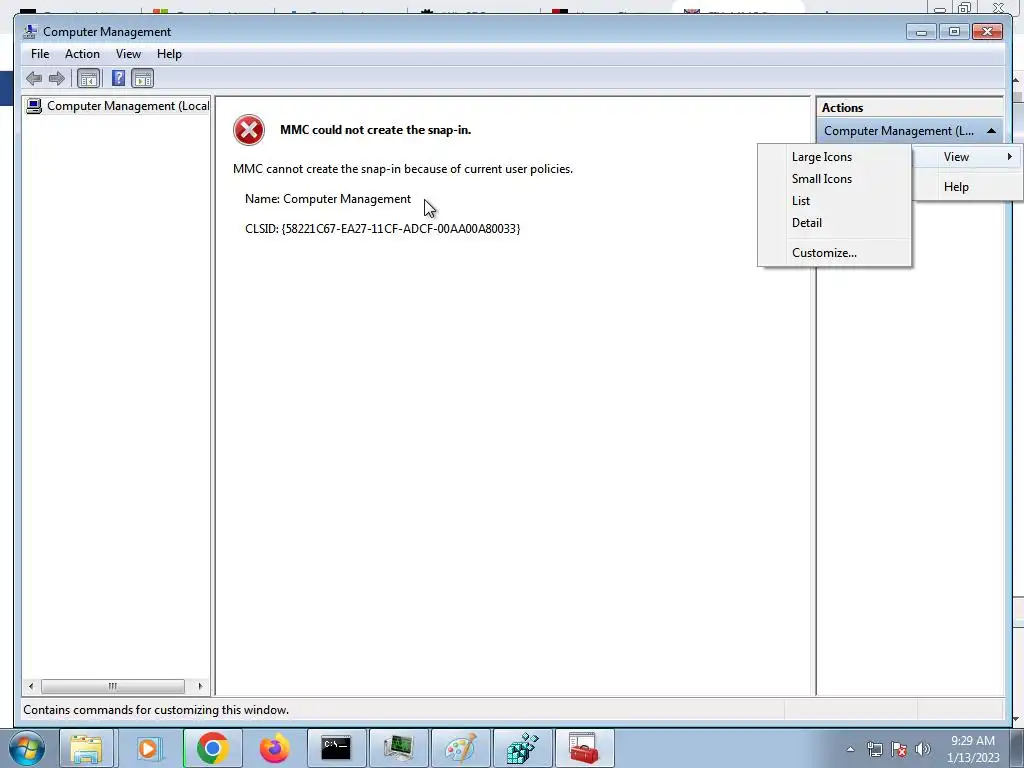
Task: Open the Action Center flag tray icon
Action: [899, 749]
